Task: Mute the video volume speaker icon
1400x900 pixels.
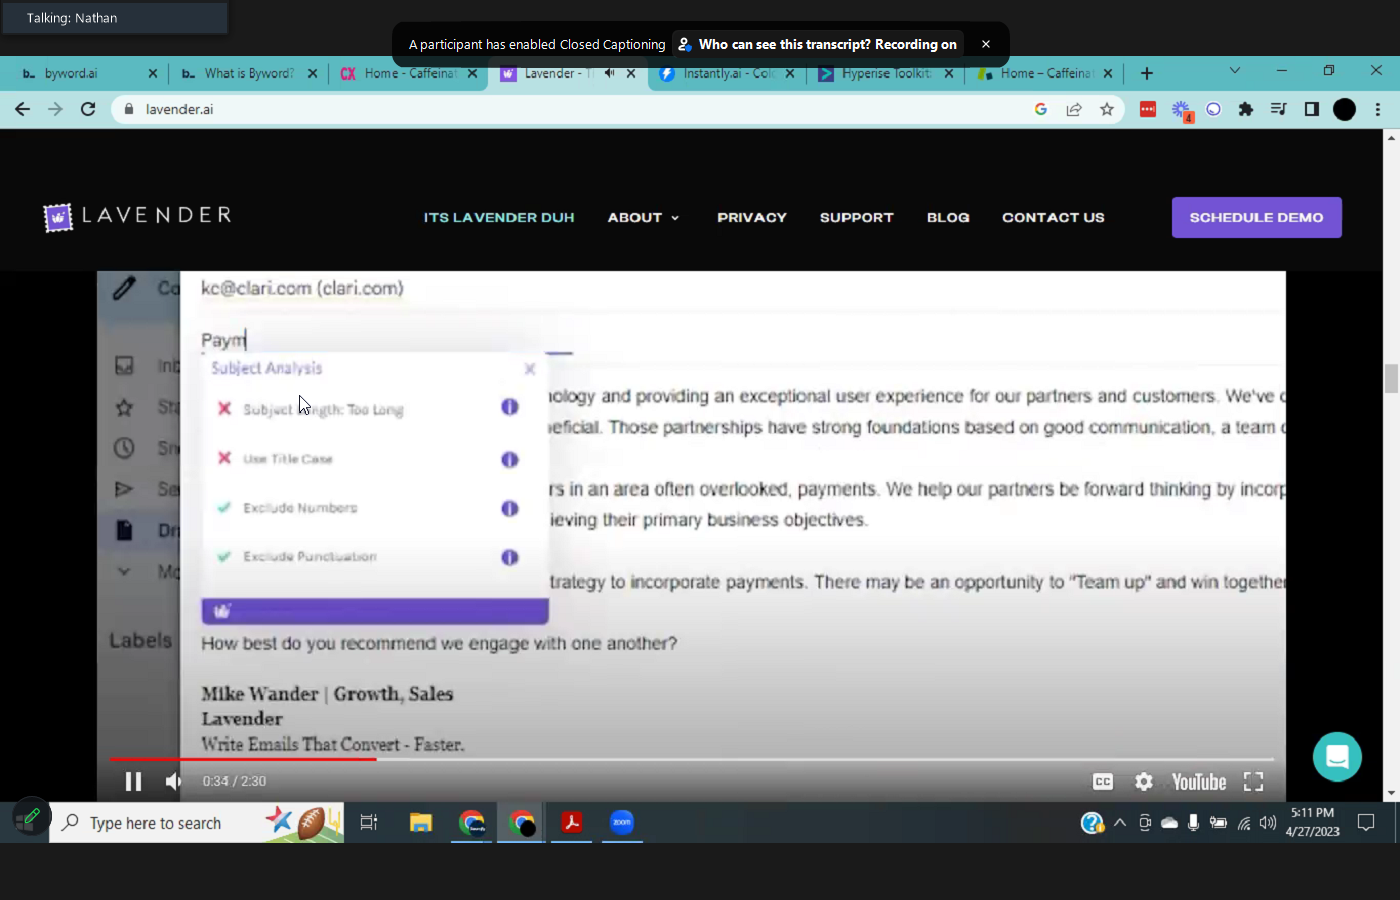Action: 174,781
